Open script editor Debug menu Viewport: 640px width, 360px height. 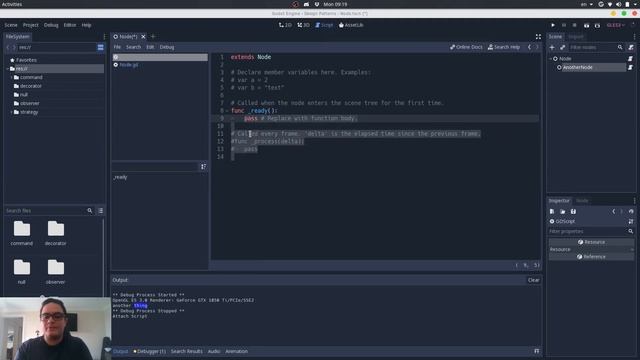pyautogui.click(x=167, y=47)
